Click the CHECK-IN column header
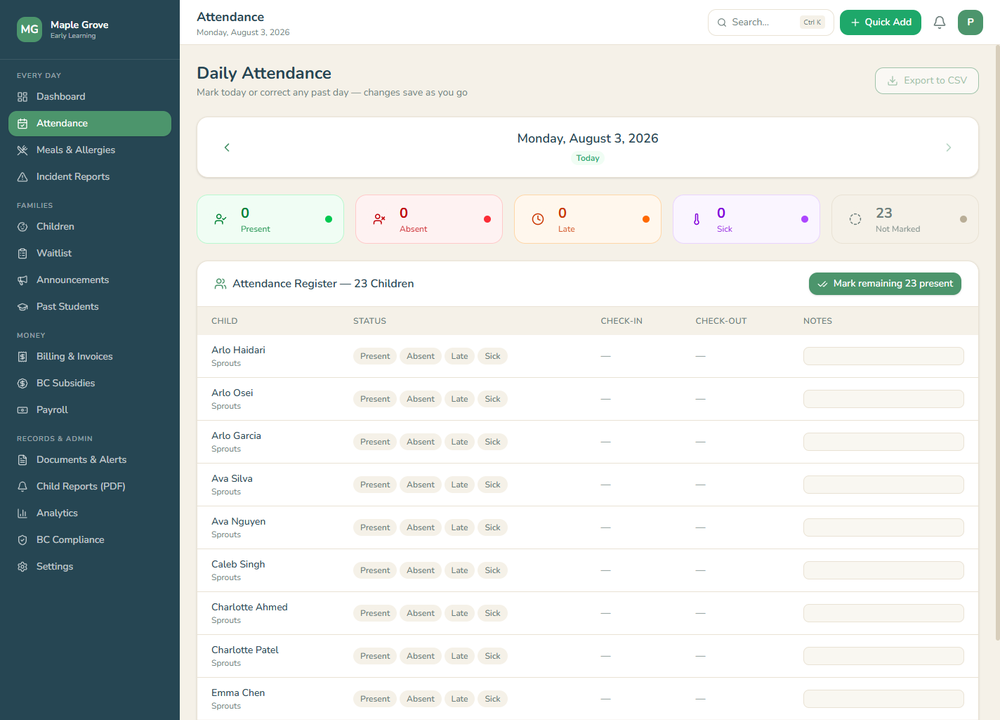Image resolution: width=1000 pixels, height=720 pixels. (621, 321)
